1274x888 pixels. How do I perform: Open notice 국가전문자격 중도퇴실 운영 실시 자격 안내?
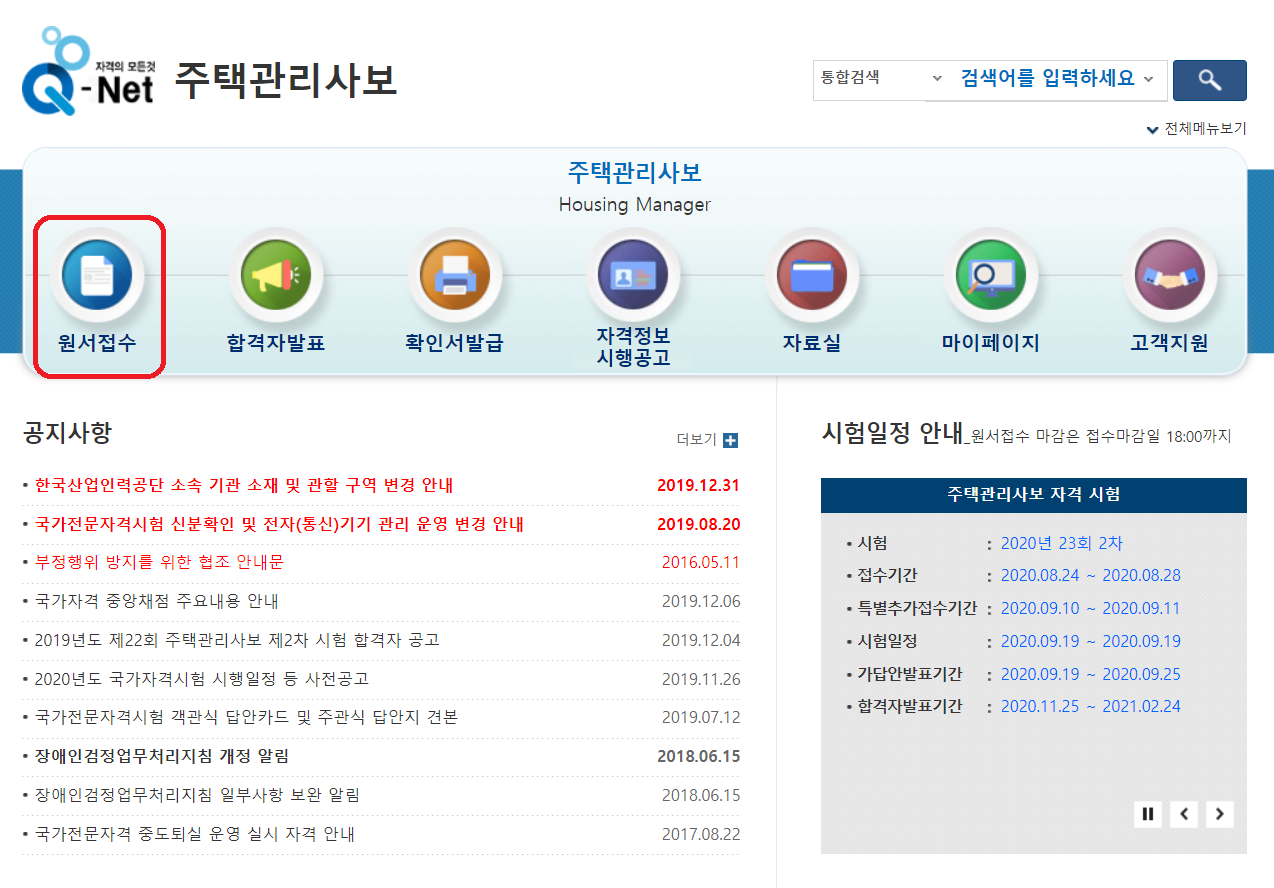194,834
